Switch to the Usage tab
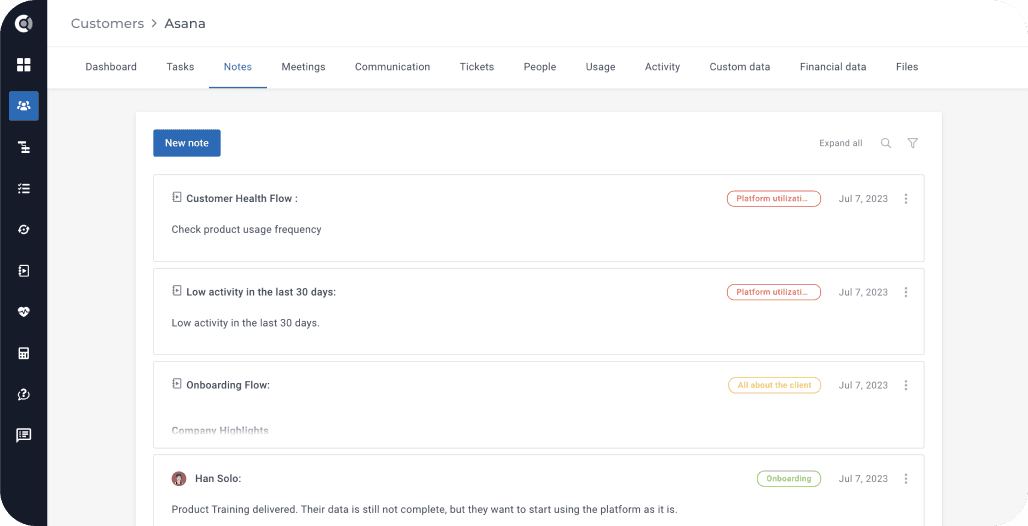 pos(601,67)
